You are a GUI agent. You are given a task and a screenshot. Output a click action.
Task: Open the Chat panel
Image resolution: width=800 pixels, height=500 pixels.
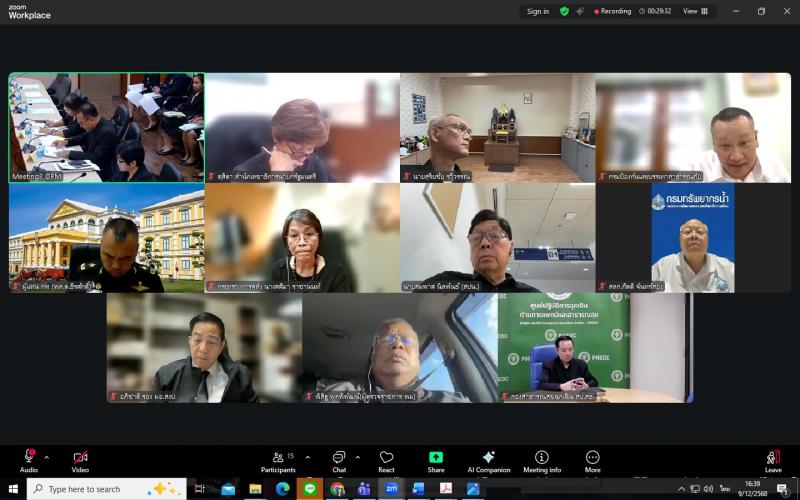pyautogui.click(x=339, y=461)
